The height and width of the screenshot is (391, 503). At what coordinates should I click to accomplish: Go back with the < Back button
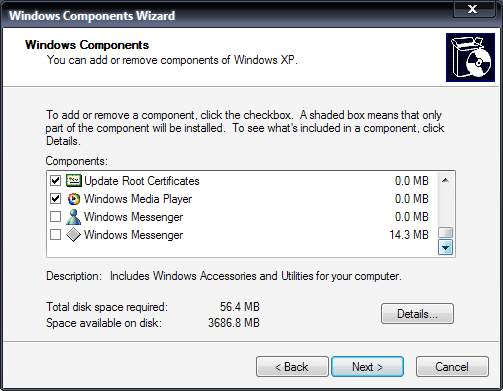pos(292,367)
